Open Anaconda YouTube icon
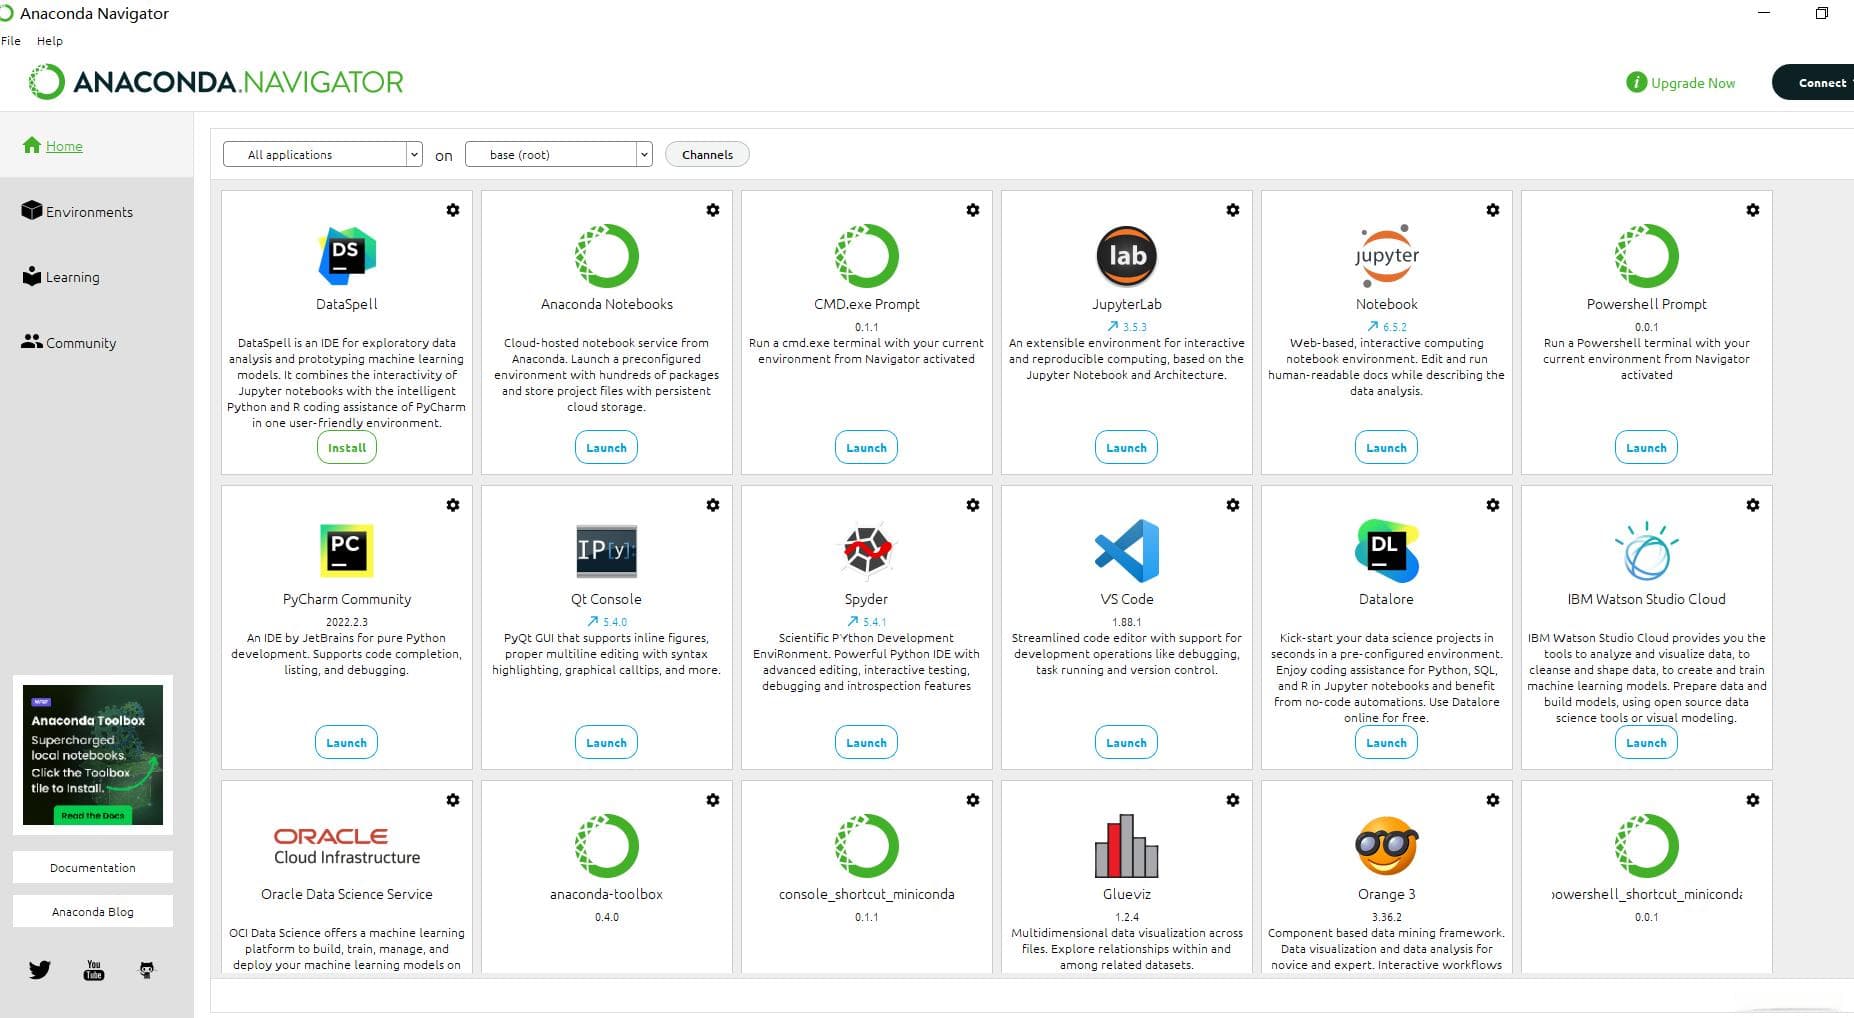Viewport: 1854px width, 1018px height. tap(94, 970)
